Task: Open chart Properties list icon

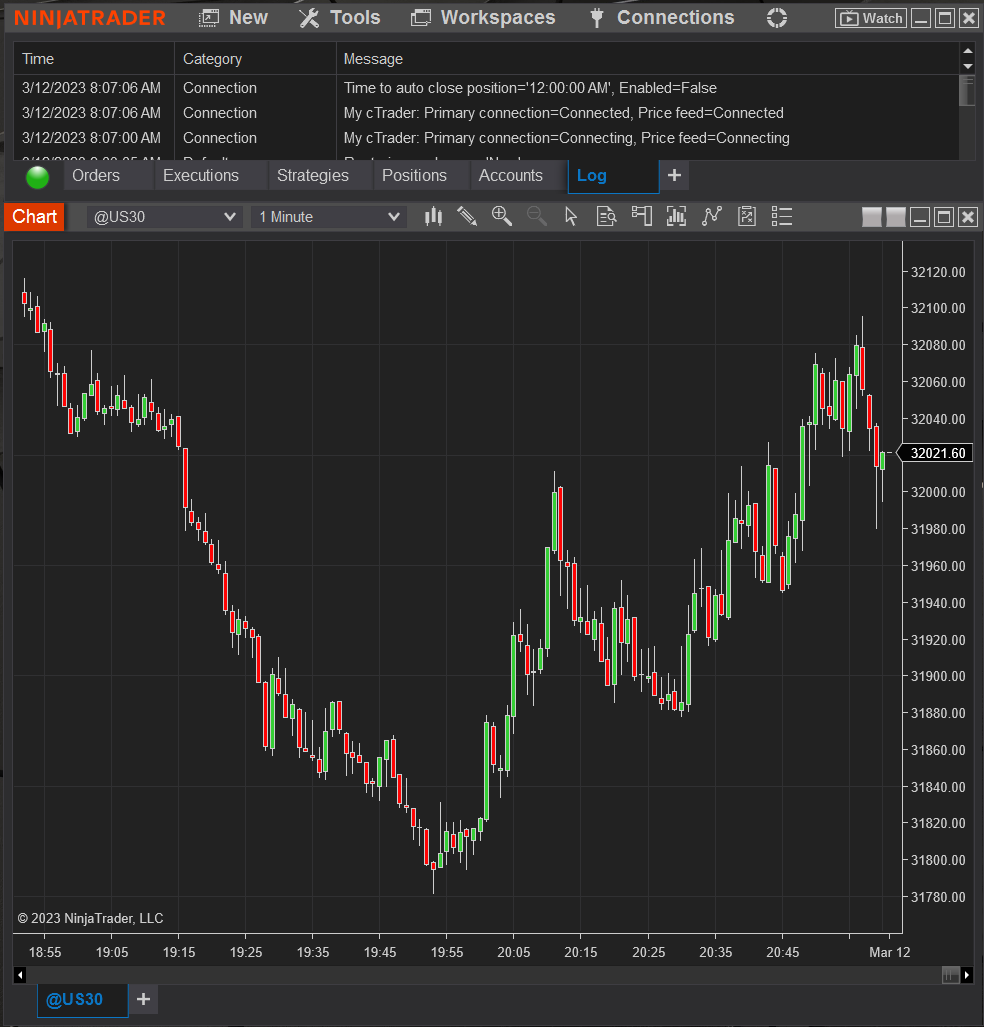Action: (782, 216)
